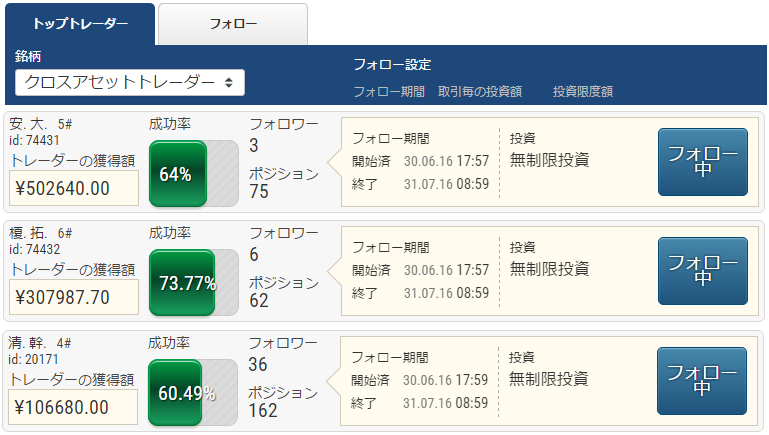Image resolution: width=769 pixels, height=435 pixels.
Task: Click the ¥307987.70 earnings field
Action: (74, 297)
